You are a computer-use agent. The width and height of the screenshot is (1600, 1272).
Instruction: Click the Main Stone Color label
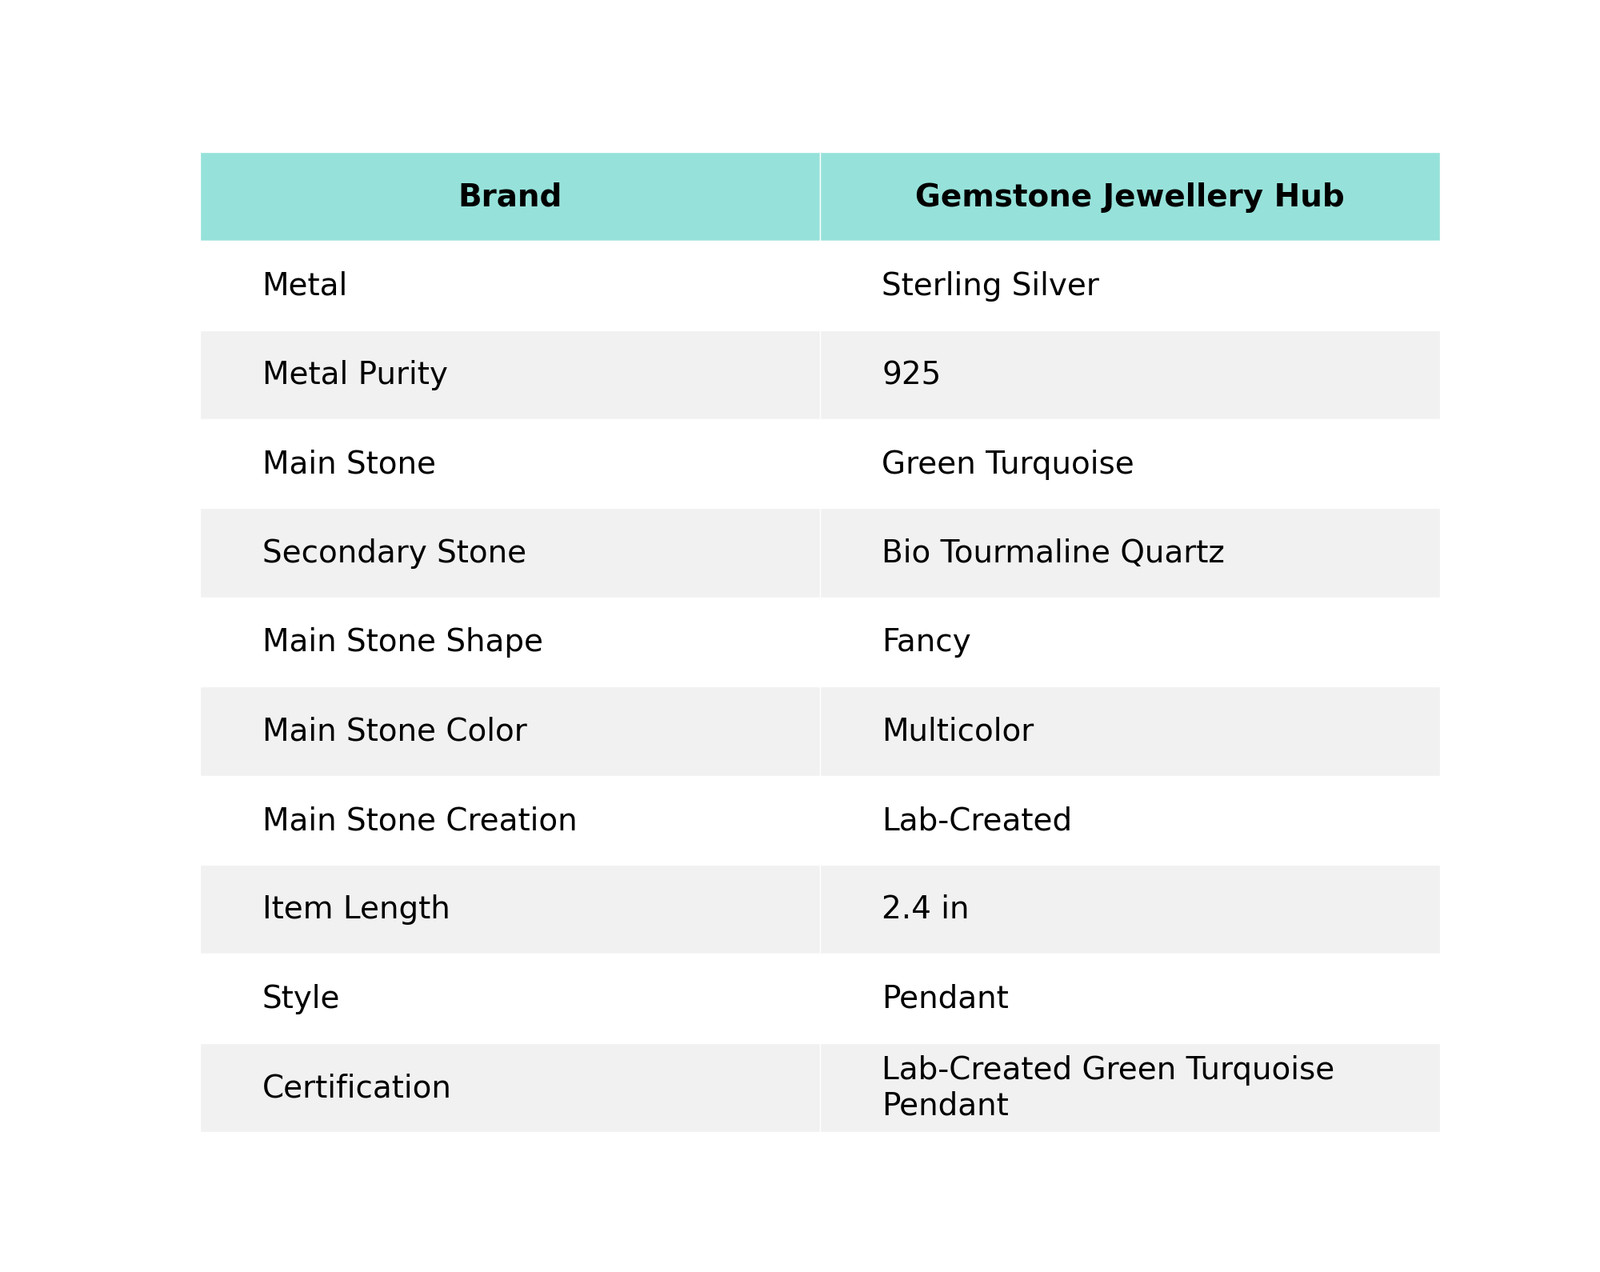(x=394, y=731)
